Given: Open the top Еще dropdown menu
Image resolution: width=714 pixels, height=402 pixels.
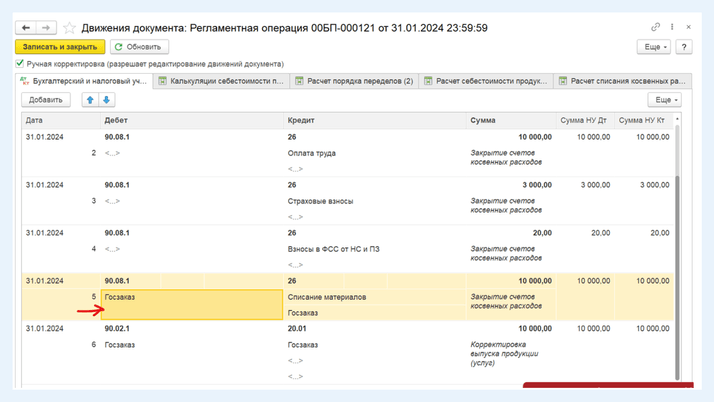Looking at the screenshot, I should click(x=654, y=47).
